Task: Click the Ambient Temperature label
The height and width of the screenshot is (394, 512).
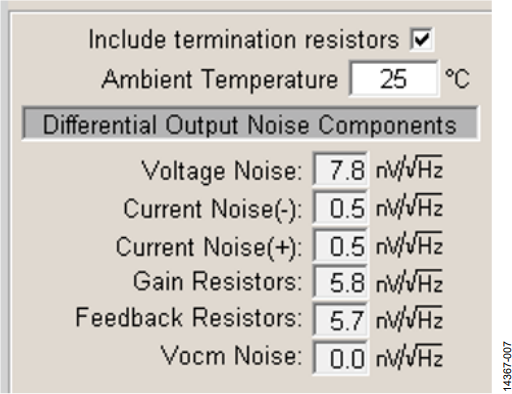Action: [x=220, y=80]
